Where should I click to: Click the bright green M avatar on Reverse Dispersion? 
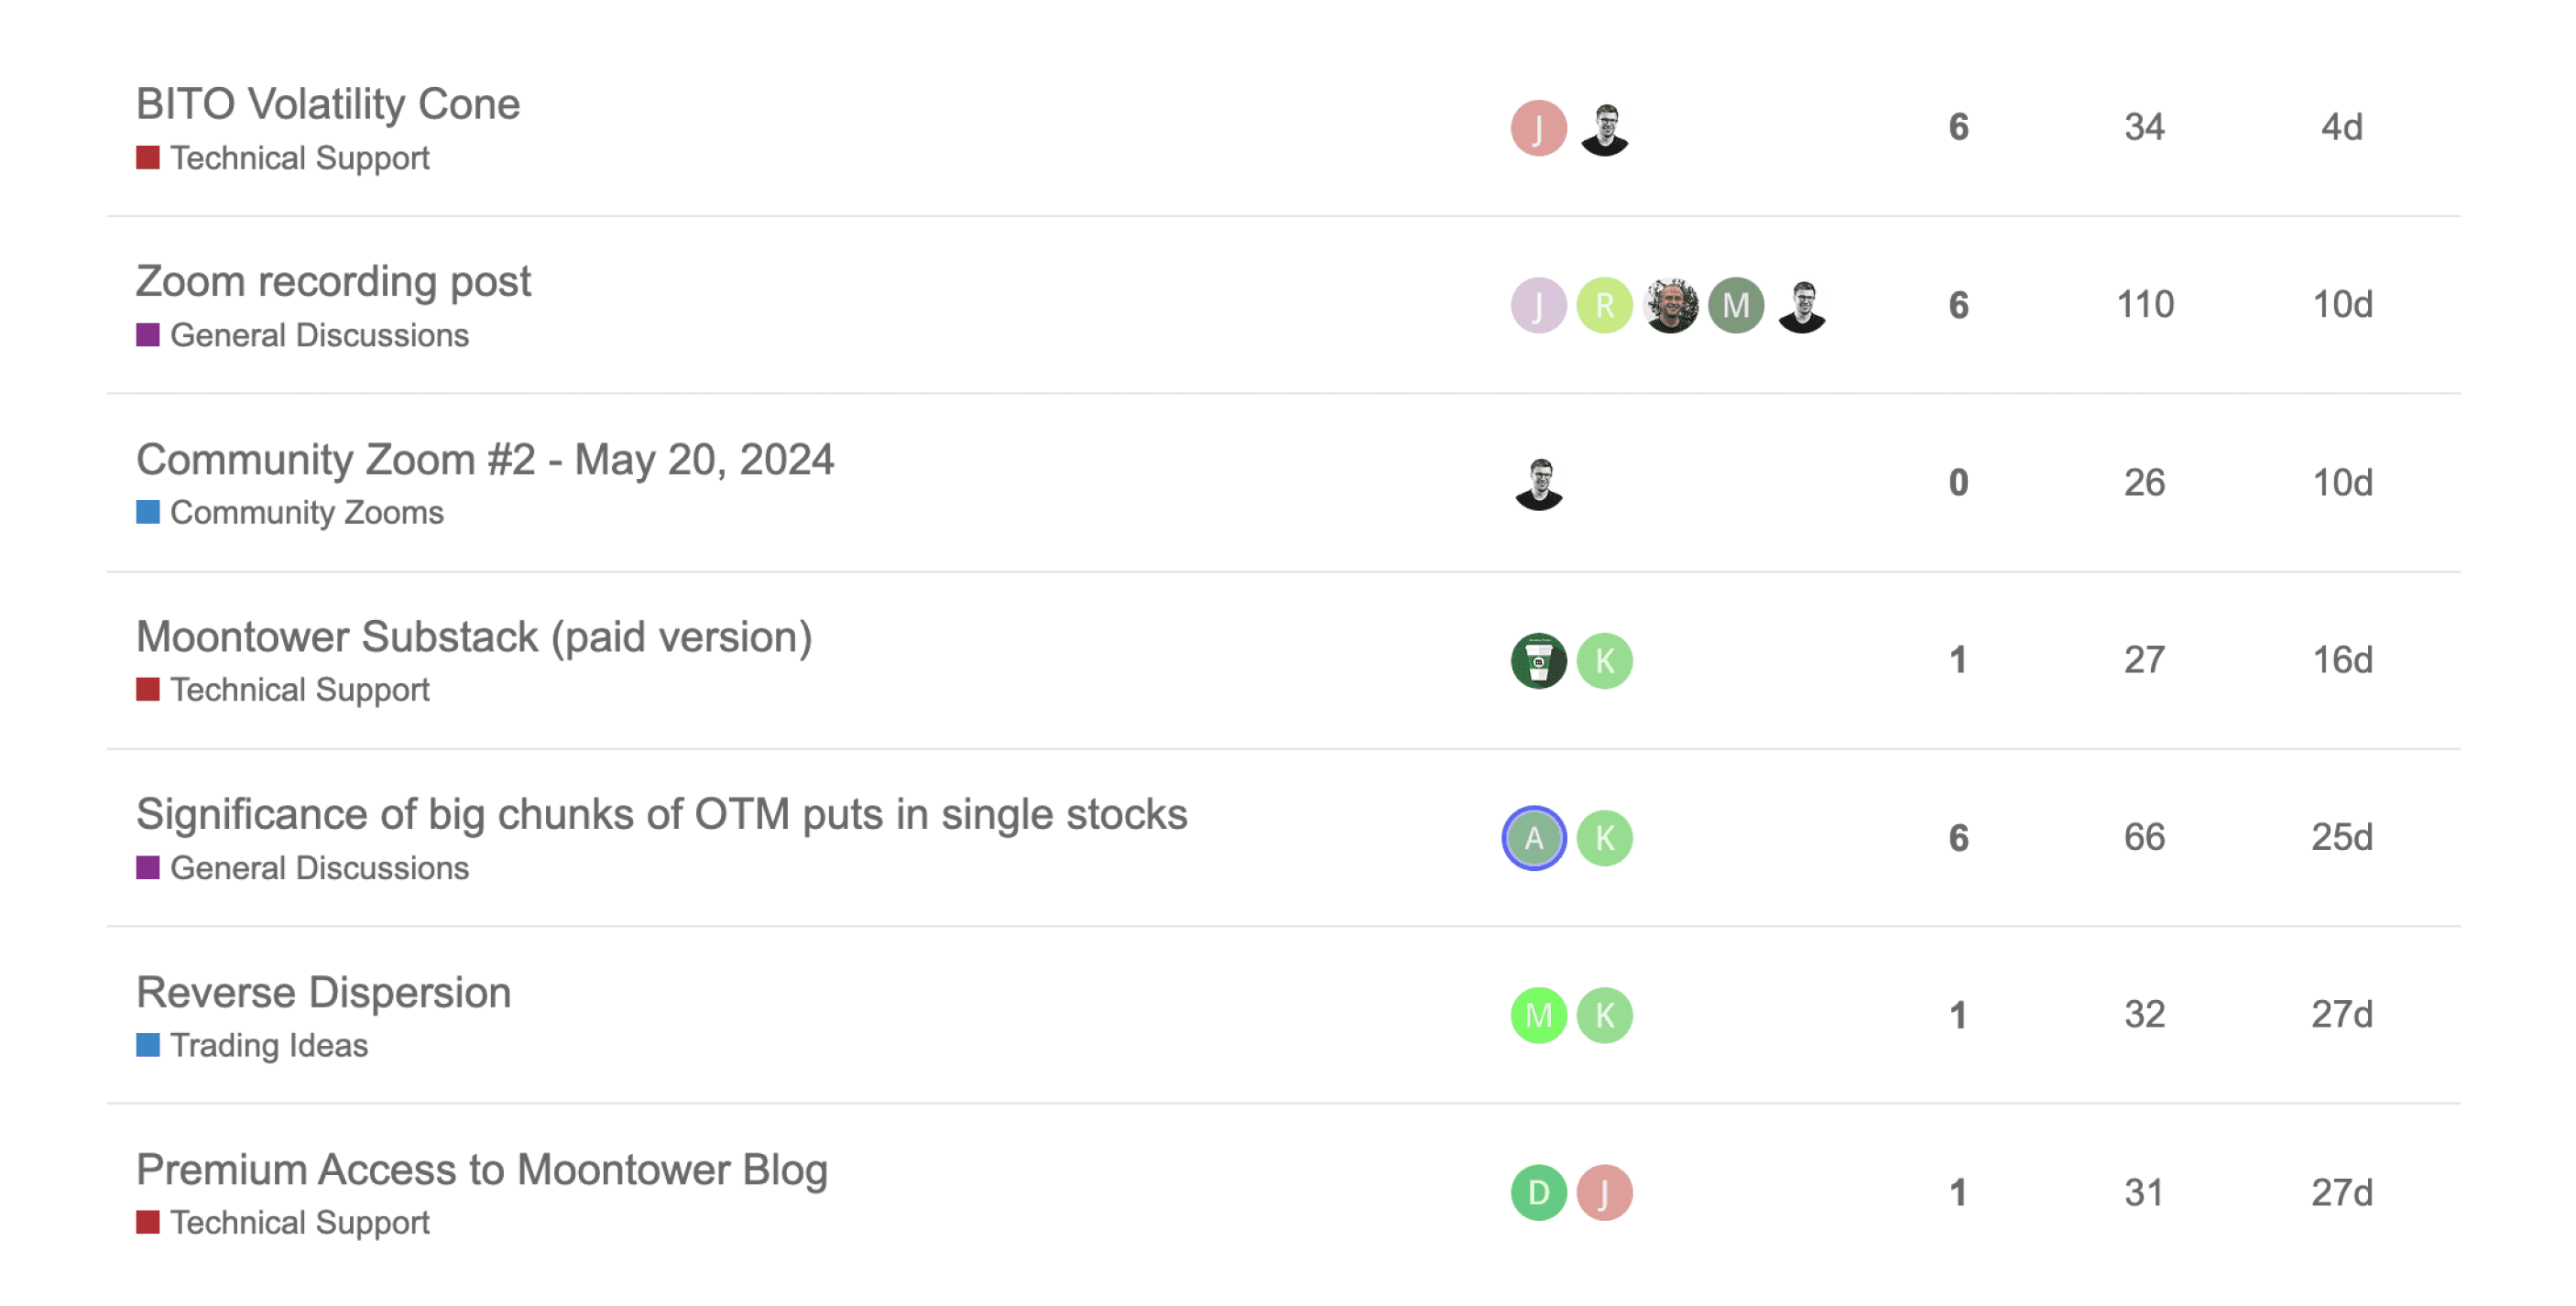click(1538, 1015)
